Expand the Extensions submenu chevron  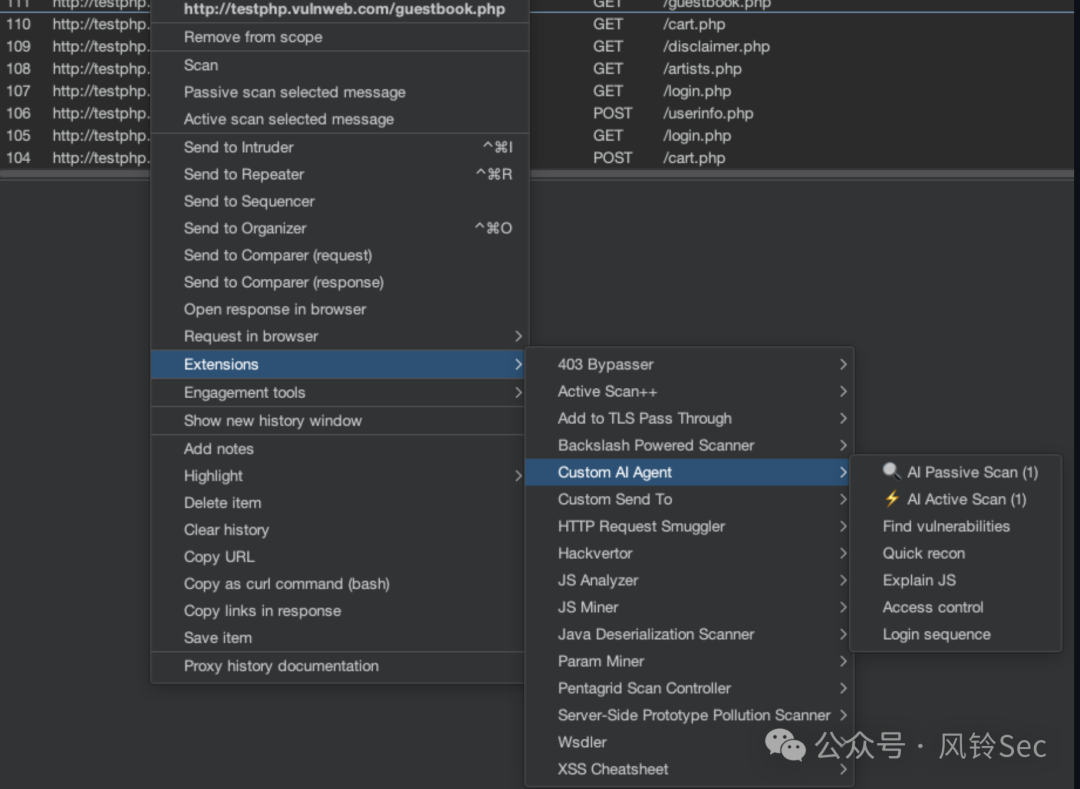pyautogui.click(x=518, y=364)
